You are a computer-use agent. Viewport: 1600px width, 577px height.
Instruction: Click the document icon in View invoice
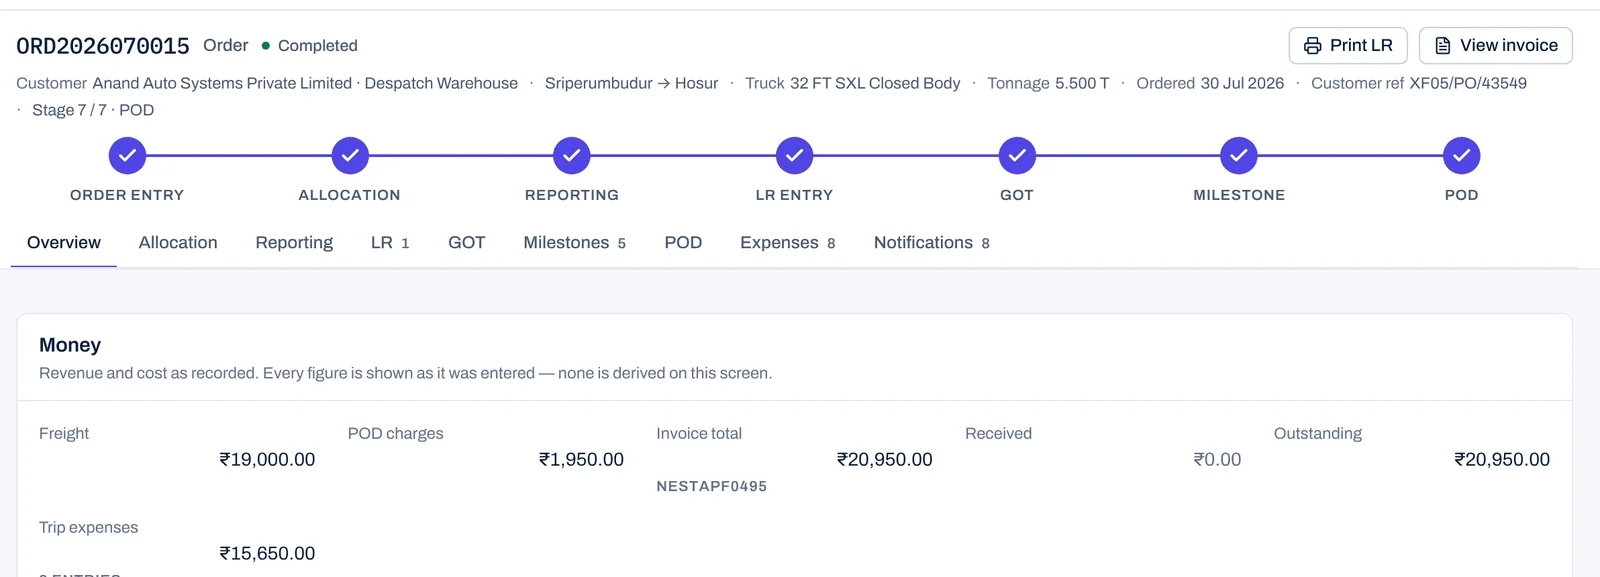click(x=1443, y=46)
